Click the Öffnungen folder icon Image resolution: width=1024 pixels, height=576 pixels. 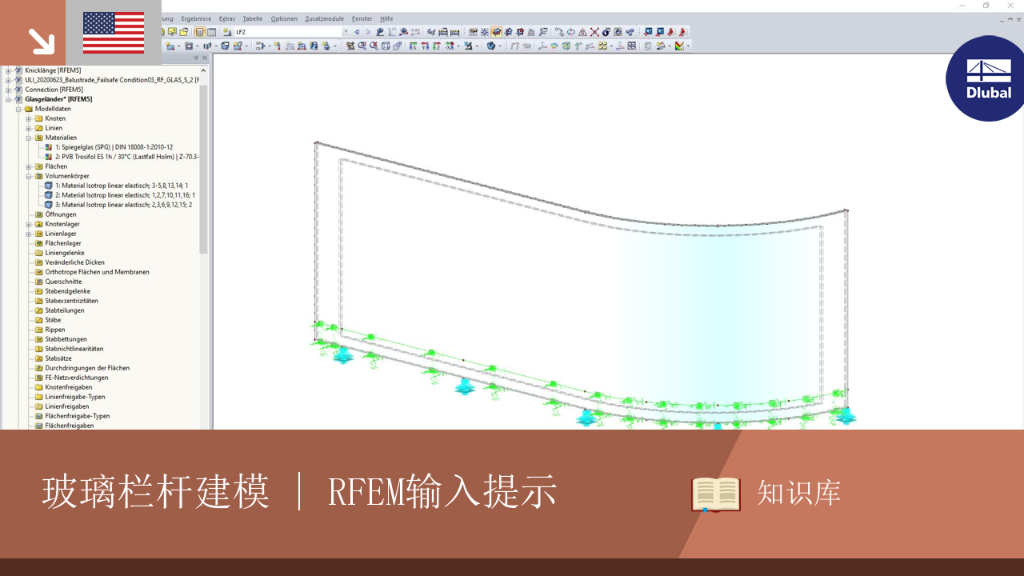[x=39, y=214]
